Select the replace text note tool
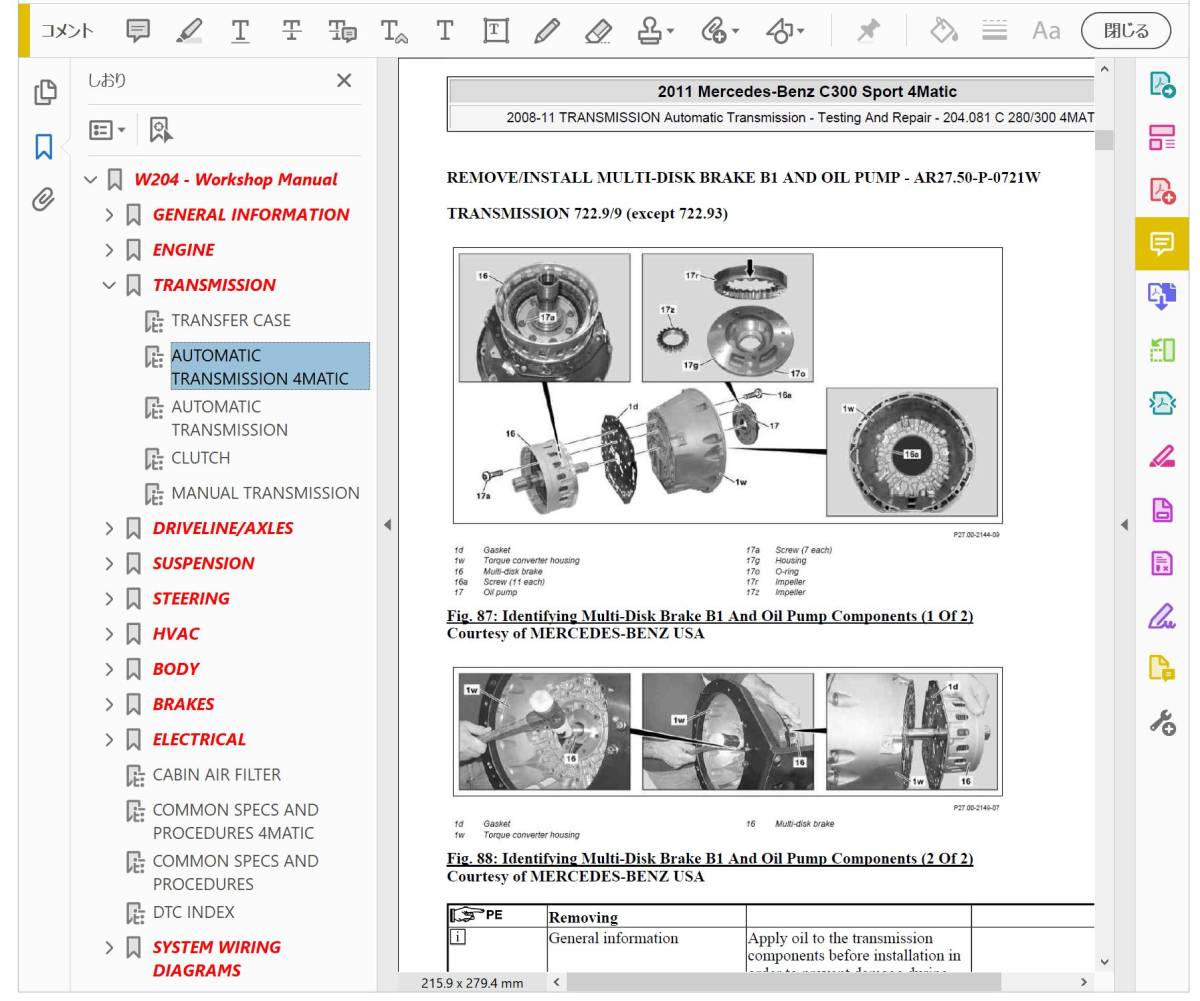The image size is (1200, 1001). tap(343, 31)
